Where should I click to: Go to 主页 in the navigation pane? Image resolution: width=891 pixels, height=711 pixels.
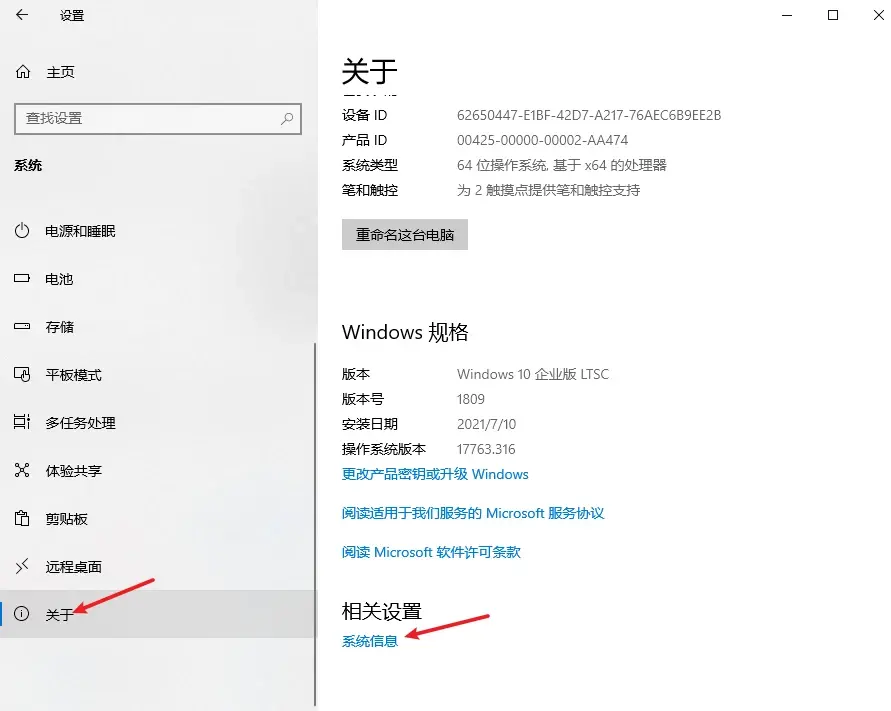63,71
